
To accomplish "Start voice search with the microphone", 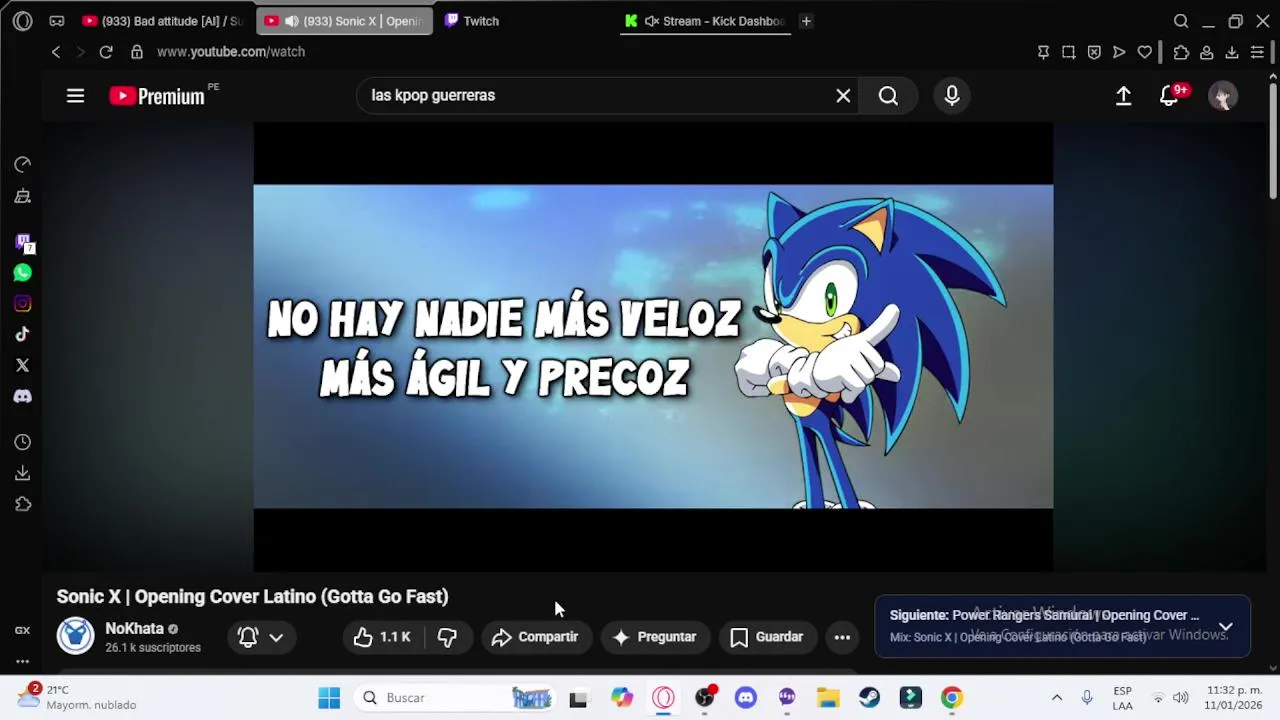I will (x=952, y=96).
